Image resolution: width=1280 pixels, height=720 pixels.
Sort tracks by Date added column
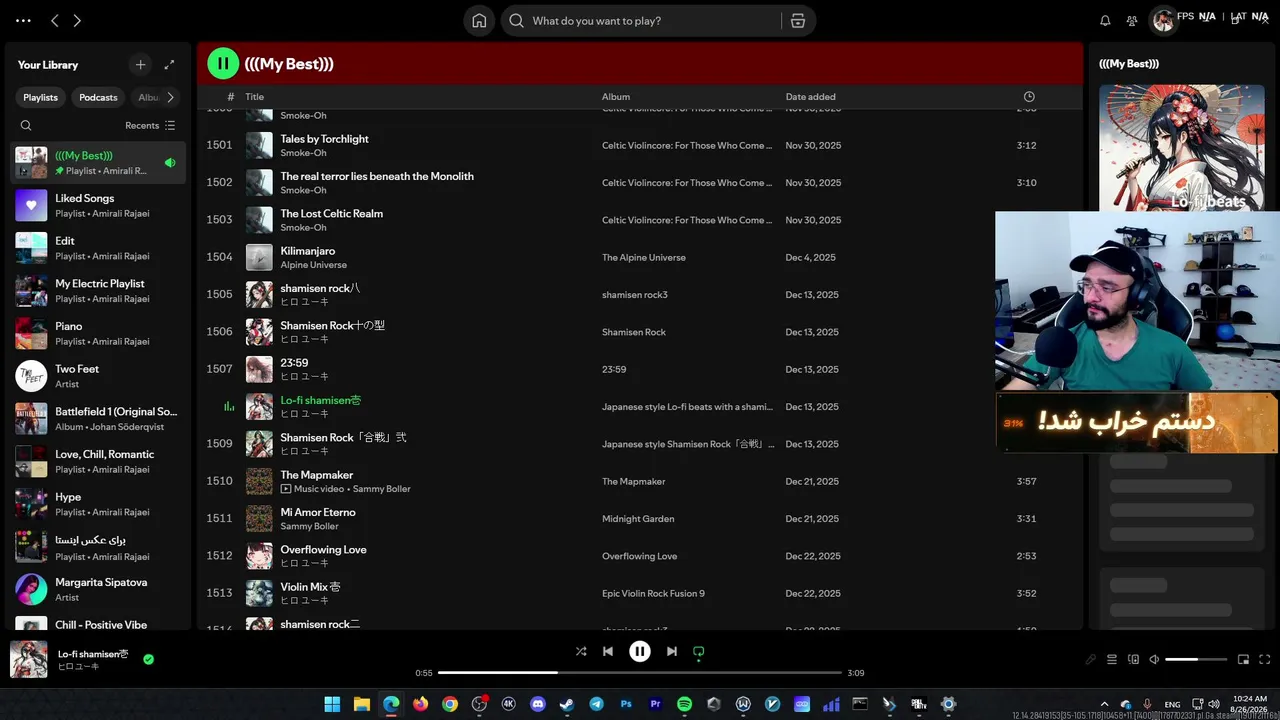click(x=811, y=97)
